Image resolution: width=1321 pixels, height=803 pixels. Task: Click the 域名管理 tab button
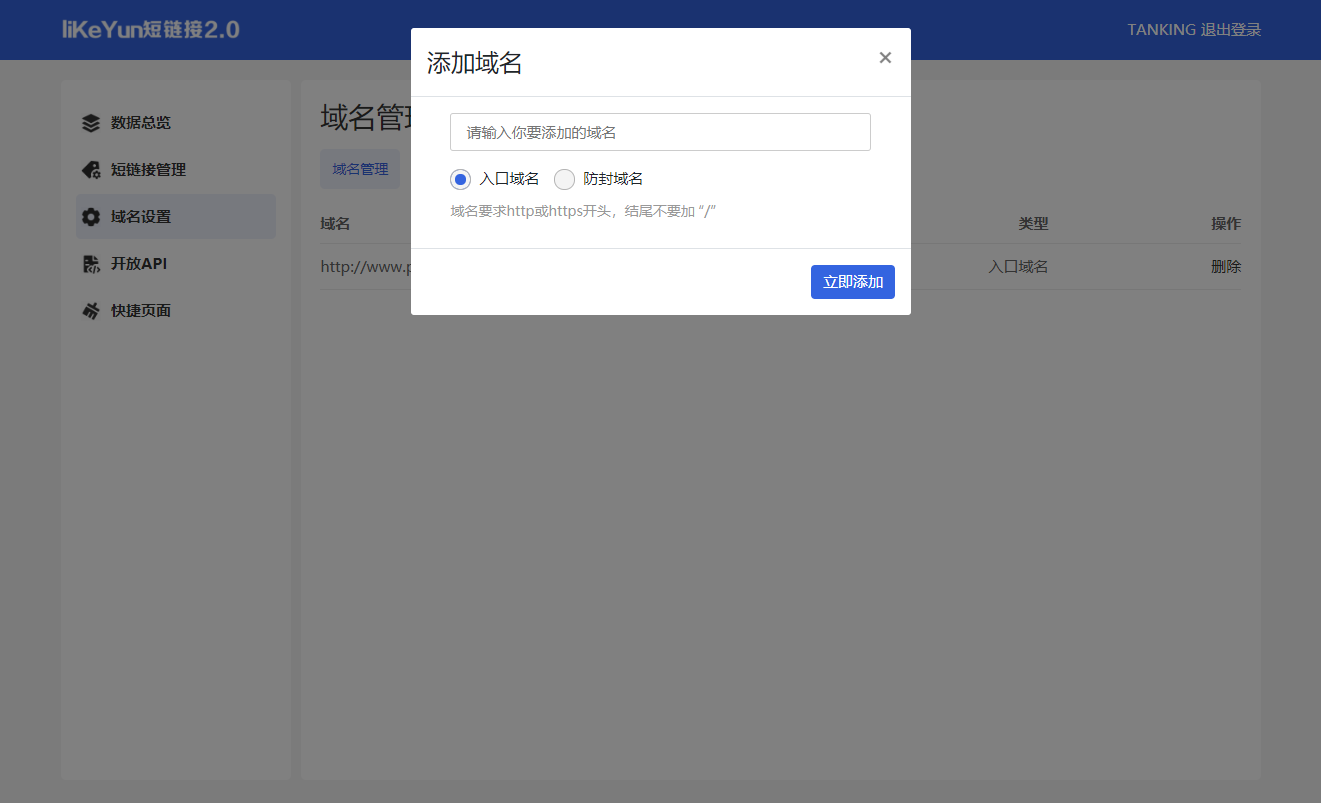click(360, 170)
